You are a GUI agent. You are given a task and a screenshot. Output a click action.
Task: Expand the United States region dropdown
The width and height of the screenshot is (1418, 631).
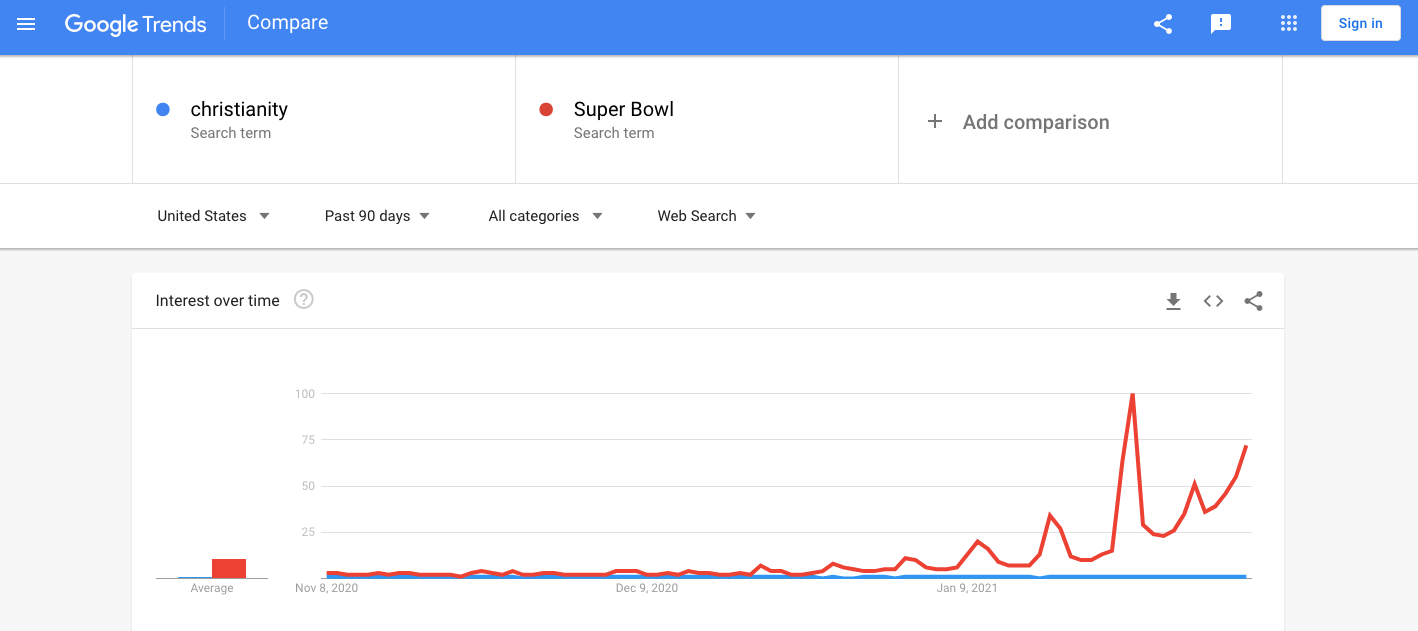click(214, 216)
